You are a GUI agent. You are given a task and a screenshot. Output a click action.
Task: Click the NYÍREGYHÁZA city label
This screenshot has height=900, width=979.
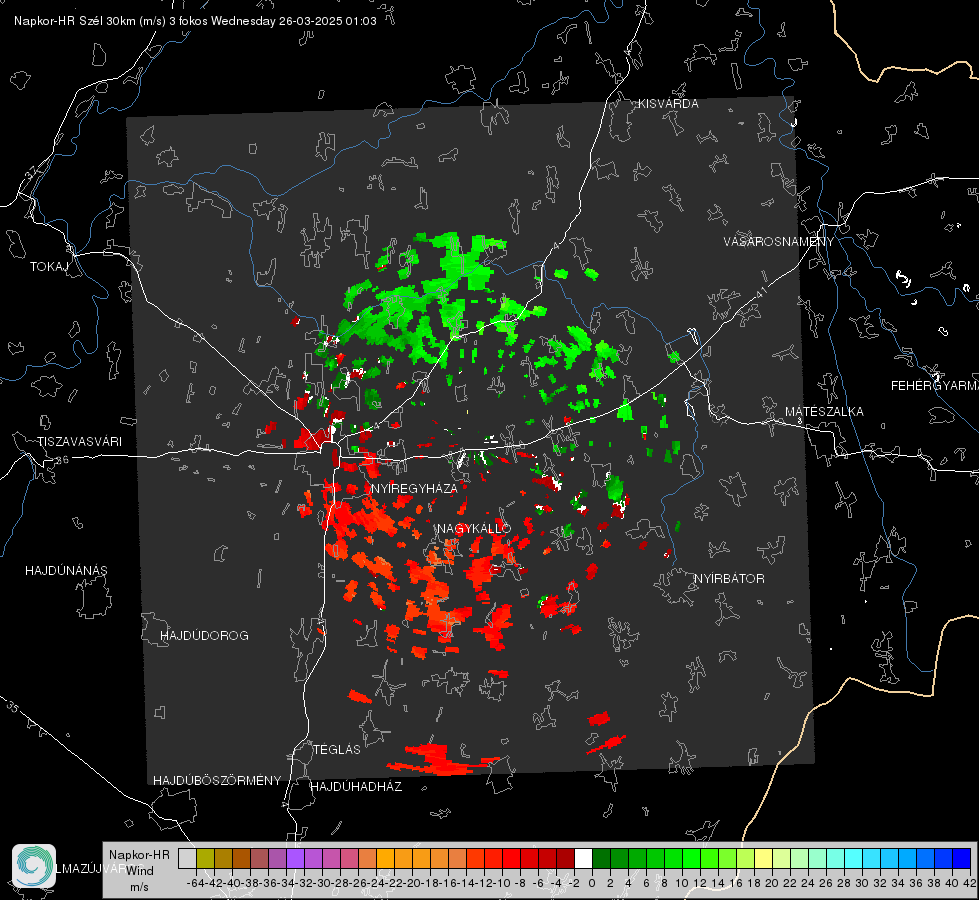coord(414,488)
